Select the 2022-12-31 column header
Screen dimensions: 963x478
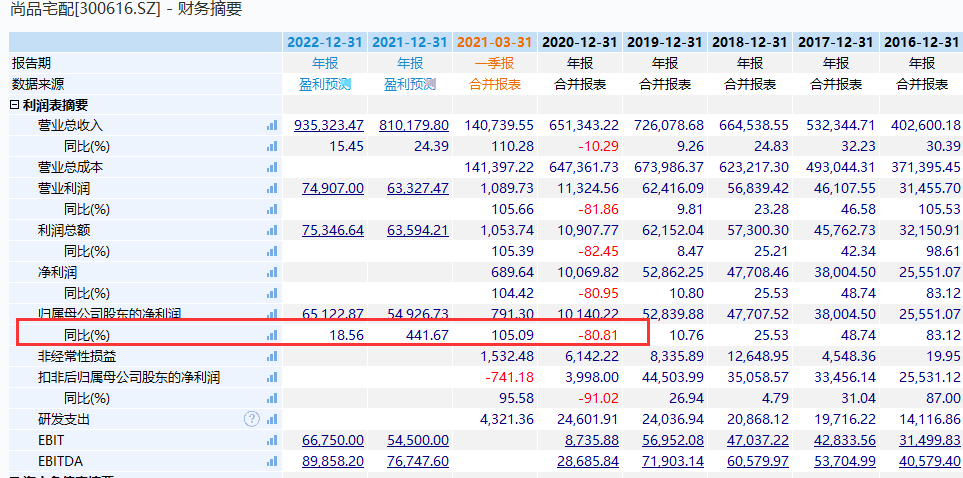click(x=324, y=42)
